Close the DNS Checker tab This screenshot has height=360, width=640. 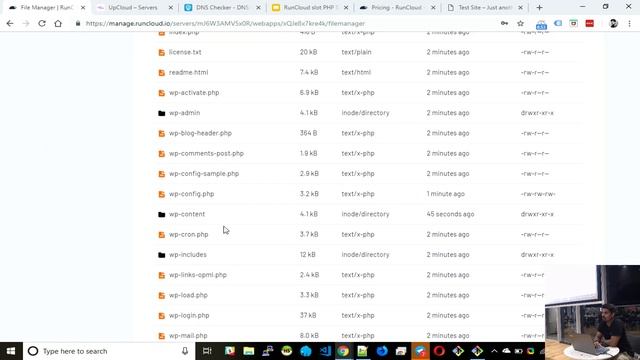click(258, 8)
